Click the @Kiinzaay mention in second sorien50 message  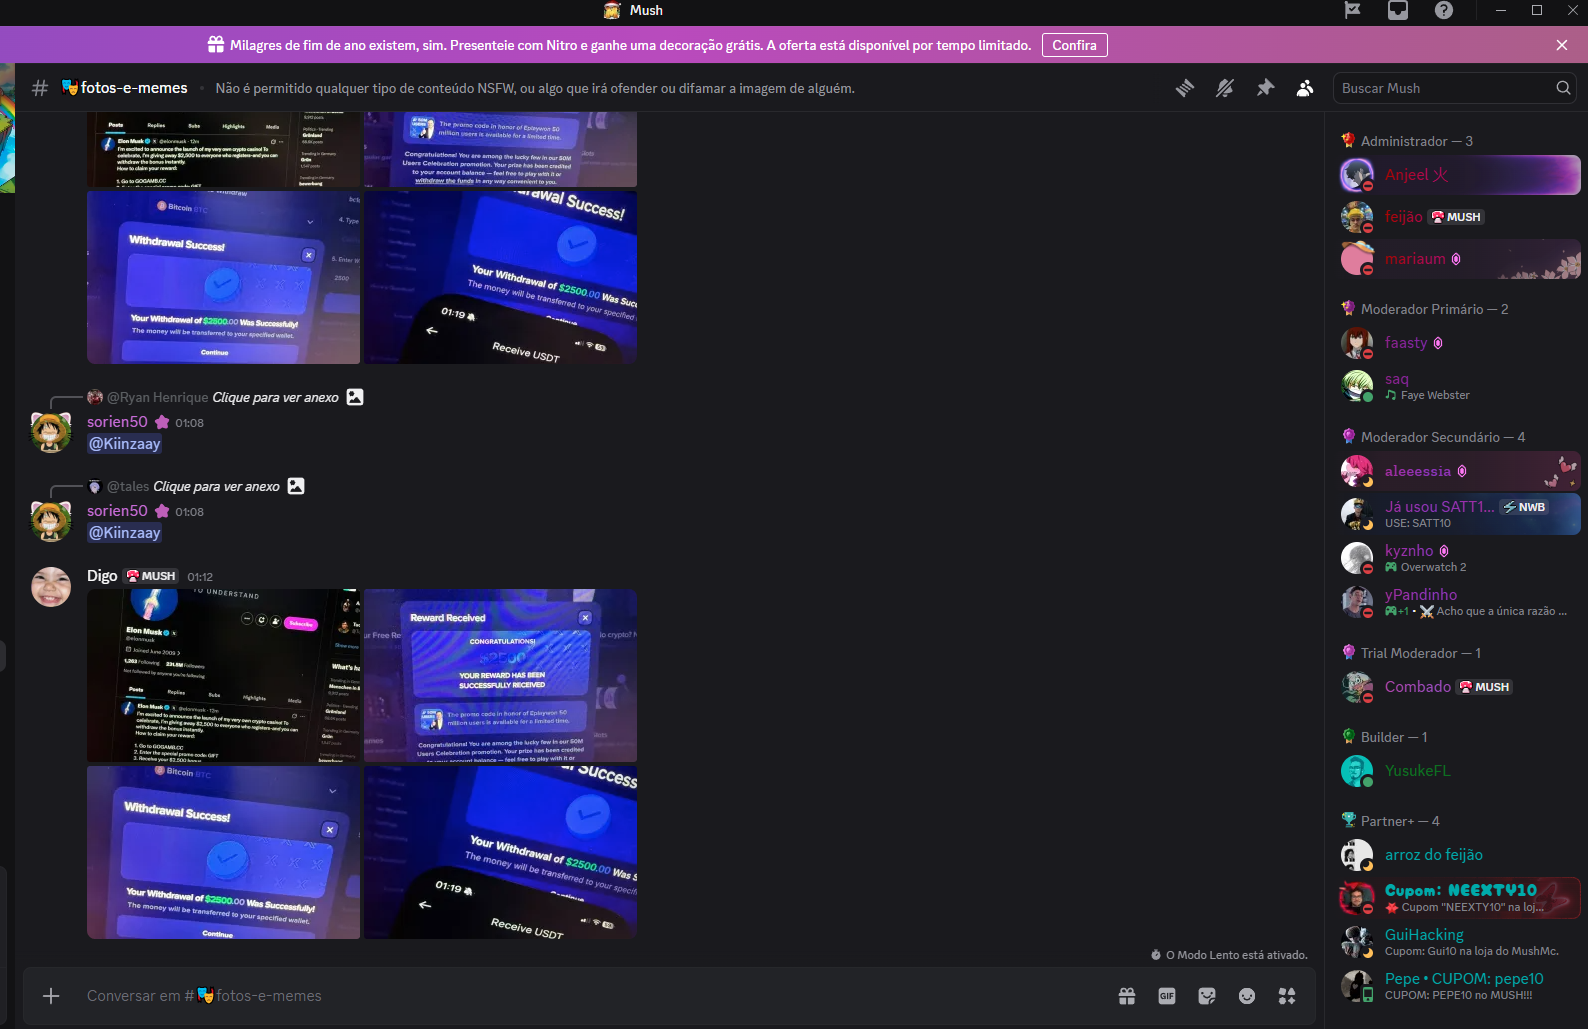pos(125,533)
